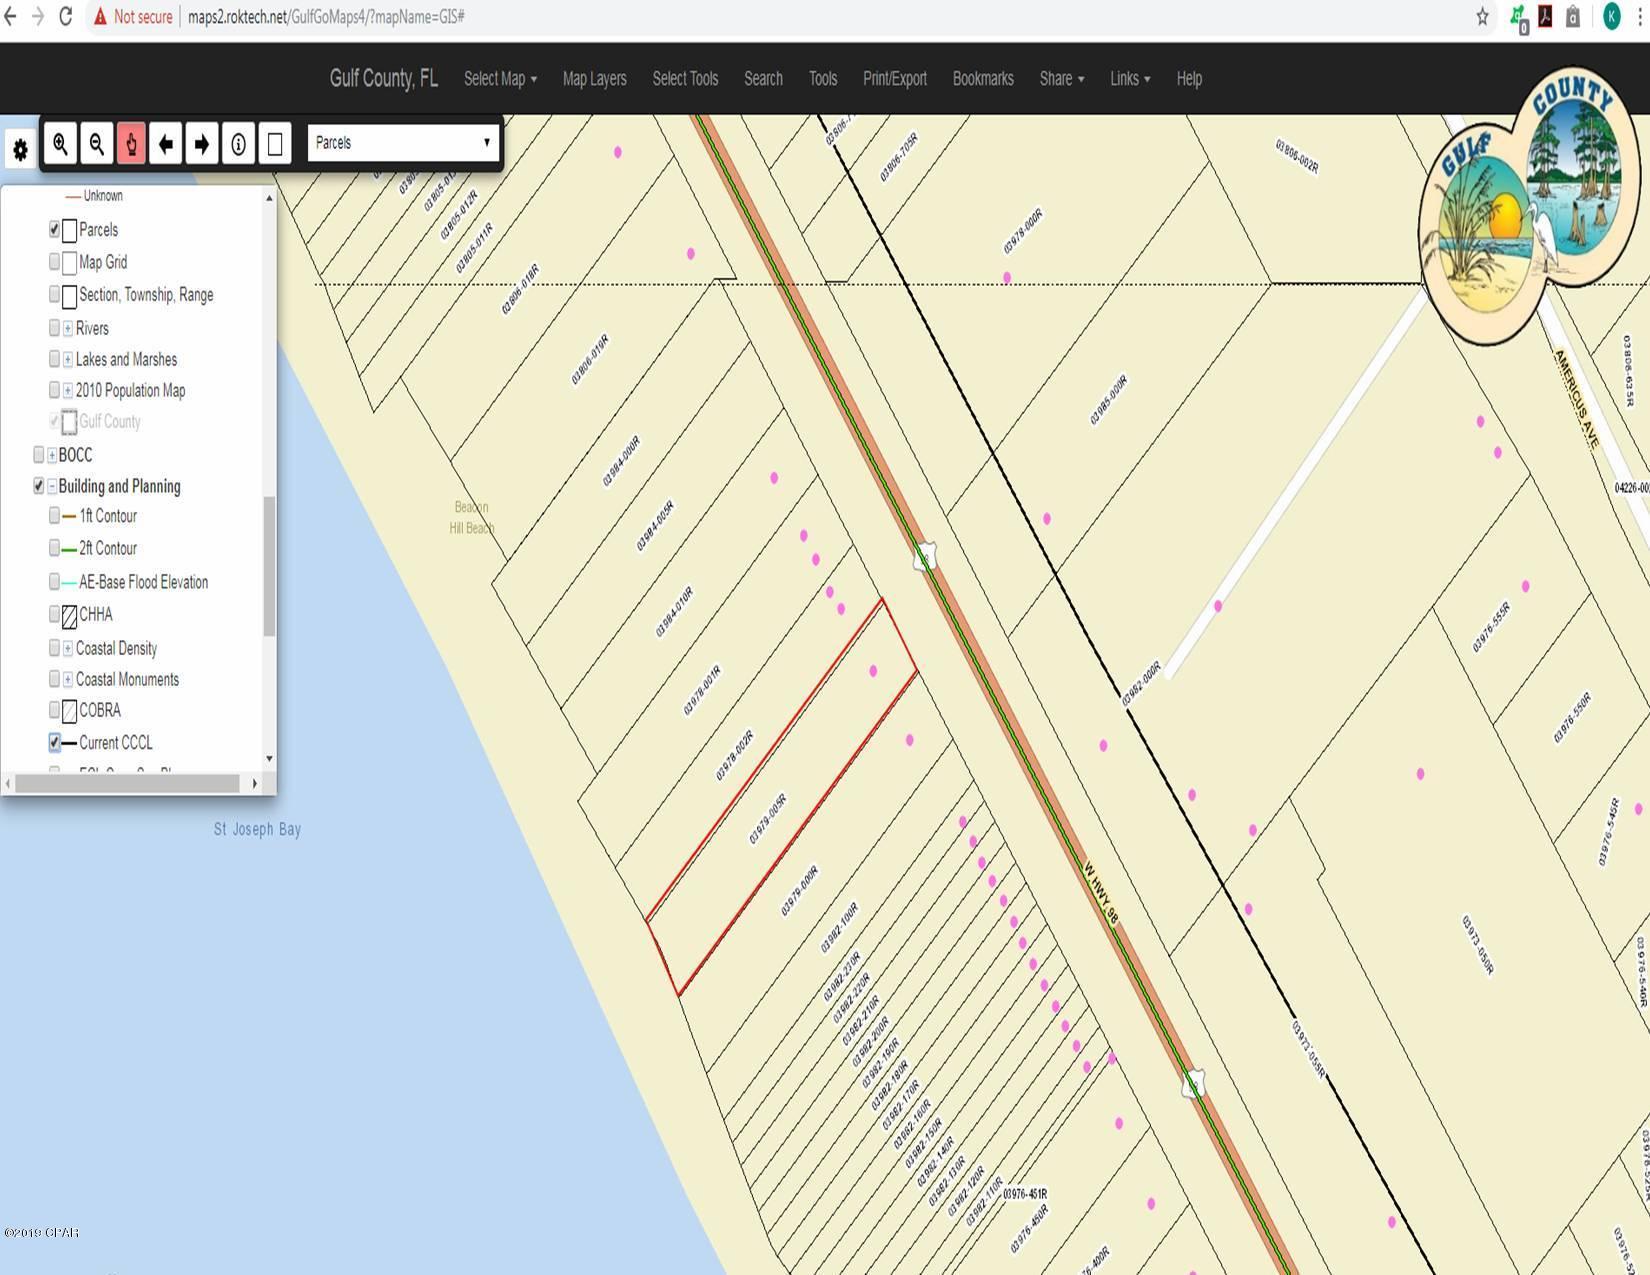
Task: Expand the Rivers layer group
Action: pyautogui.click(x=67, y=329)
